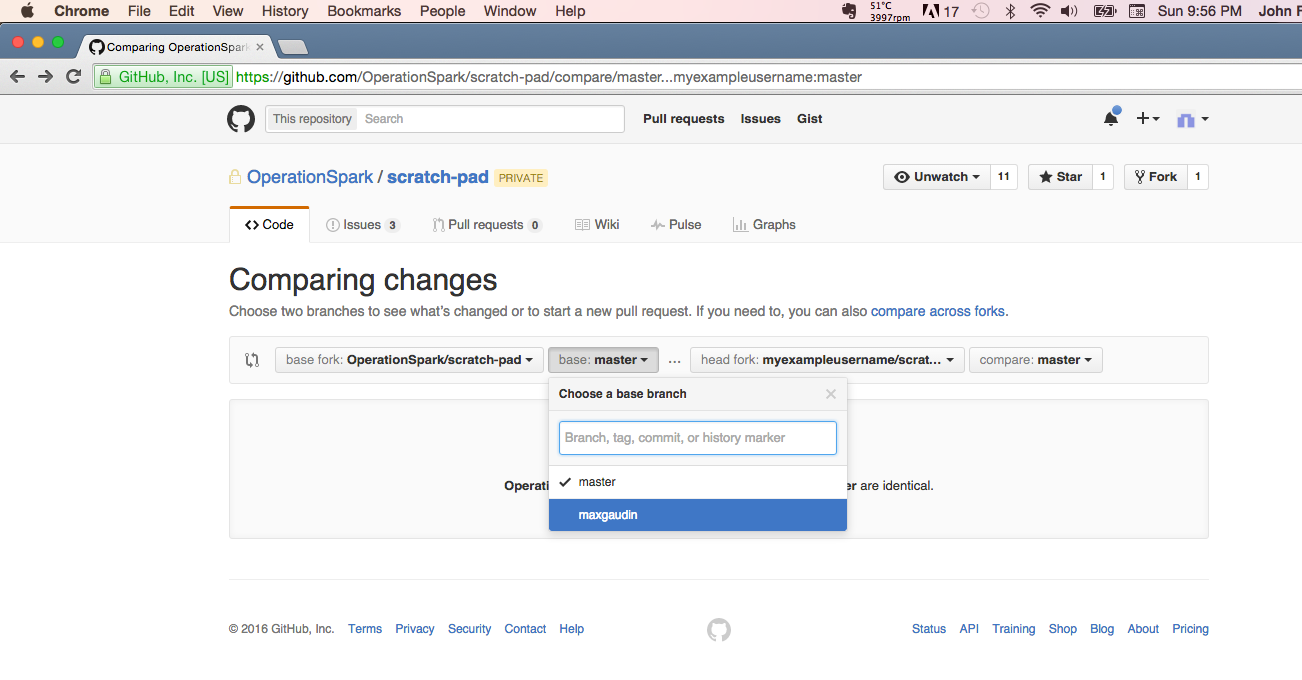
Task: Open Pull requests in the top navigation
Action: 684,119
